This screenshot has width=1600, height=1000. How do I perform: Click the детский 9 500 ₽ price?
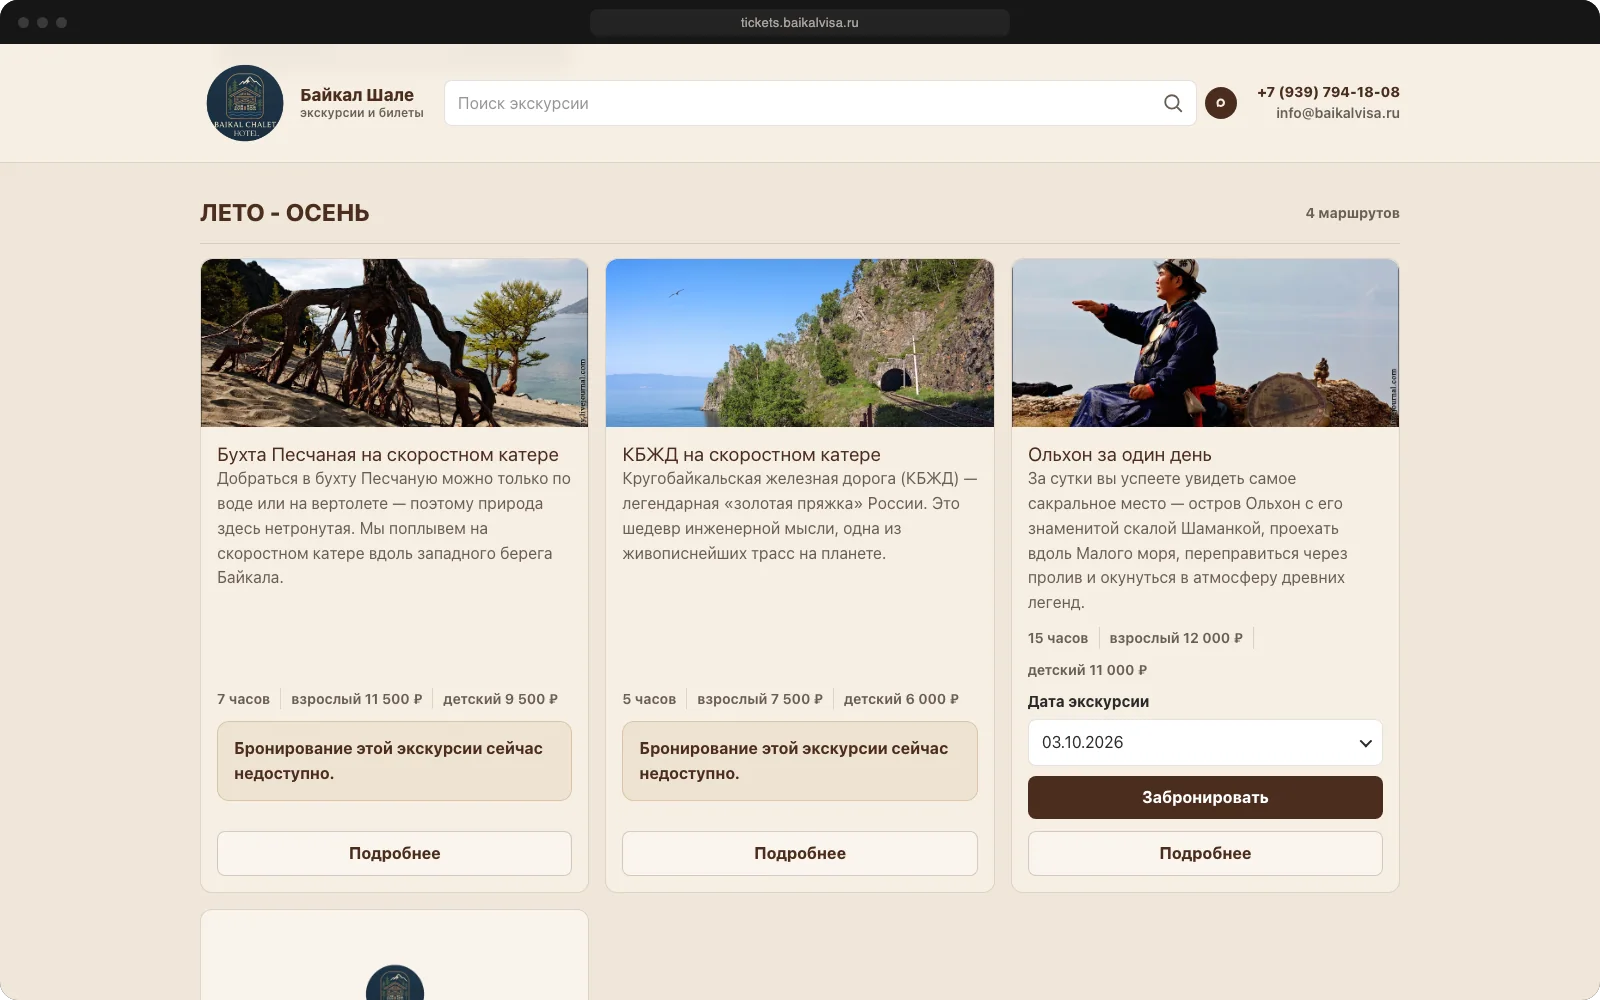click(501, 699)
